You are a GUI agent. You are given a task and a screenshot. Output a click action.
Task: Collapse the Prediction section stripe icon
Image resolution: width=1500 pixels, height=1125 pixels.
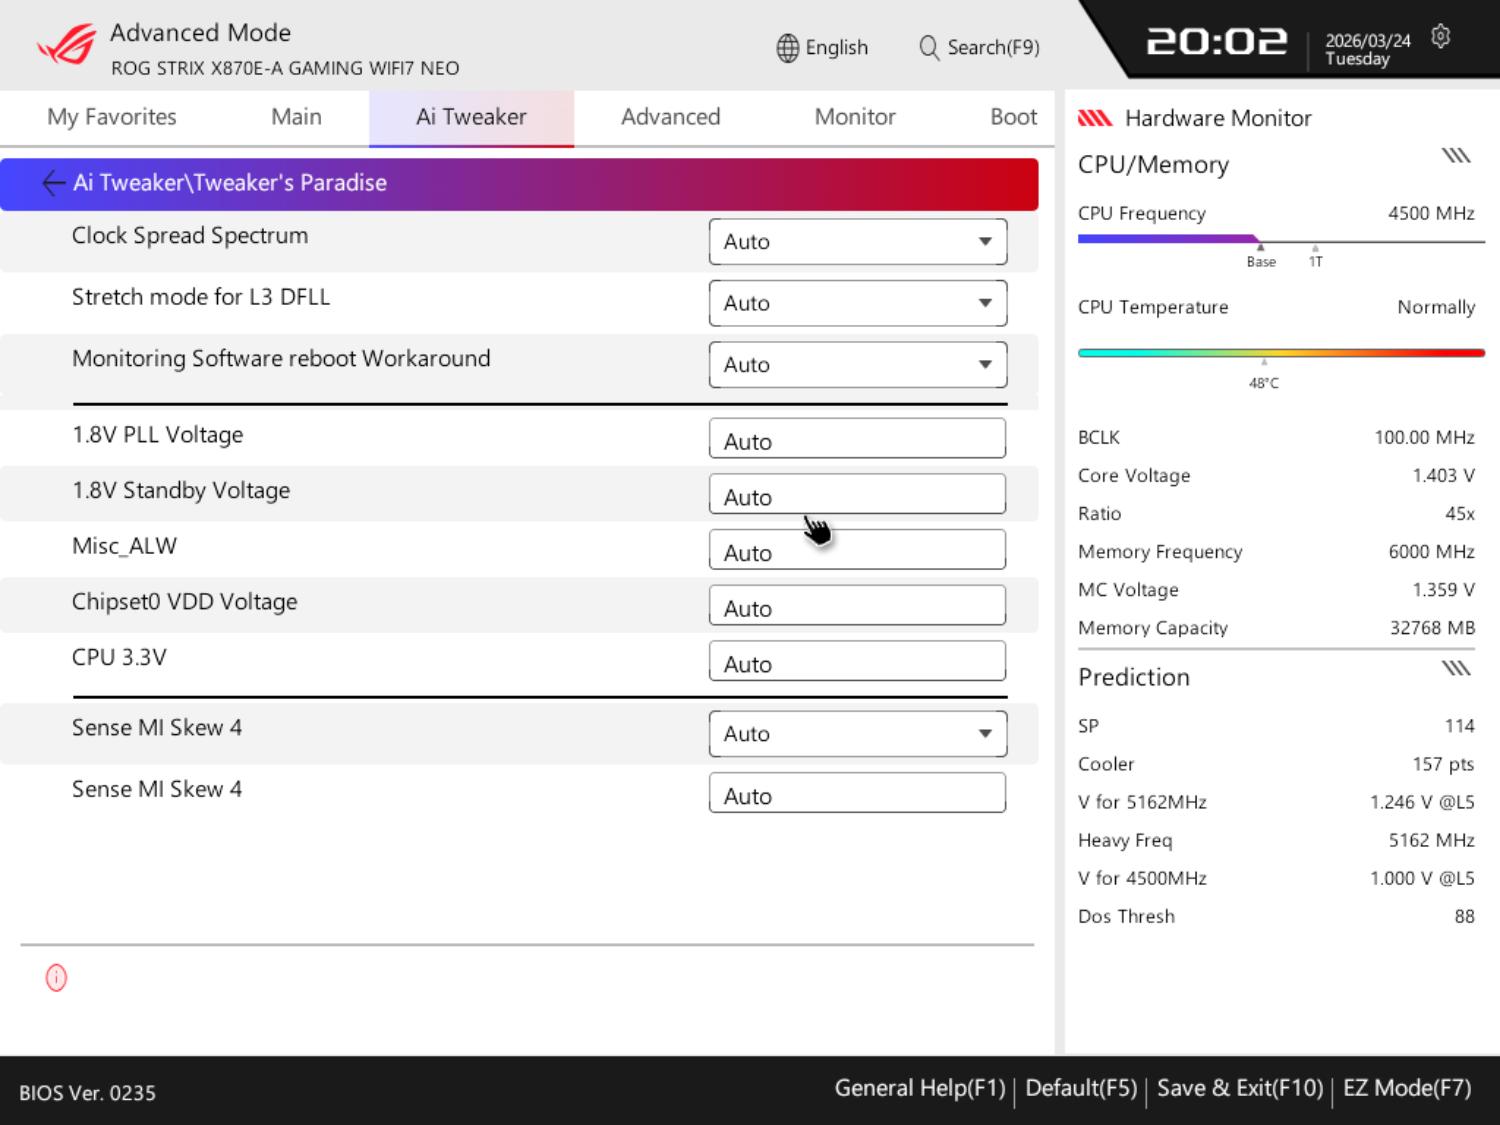pos(1455,668)
